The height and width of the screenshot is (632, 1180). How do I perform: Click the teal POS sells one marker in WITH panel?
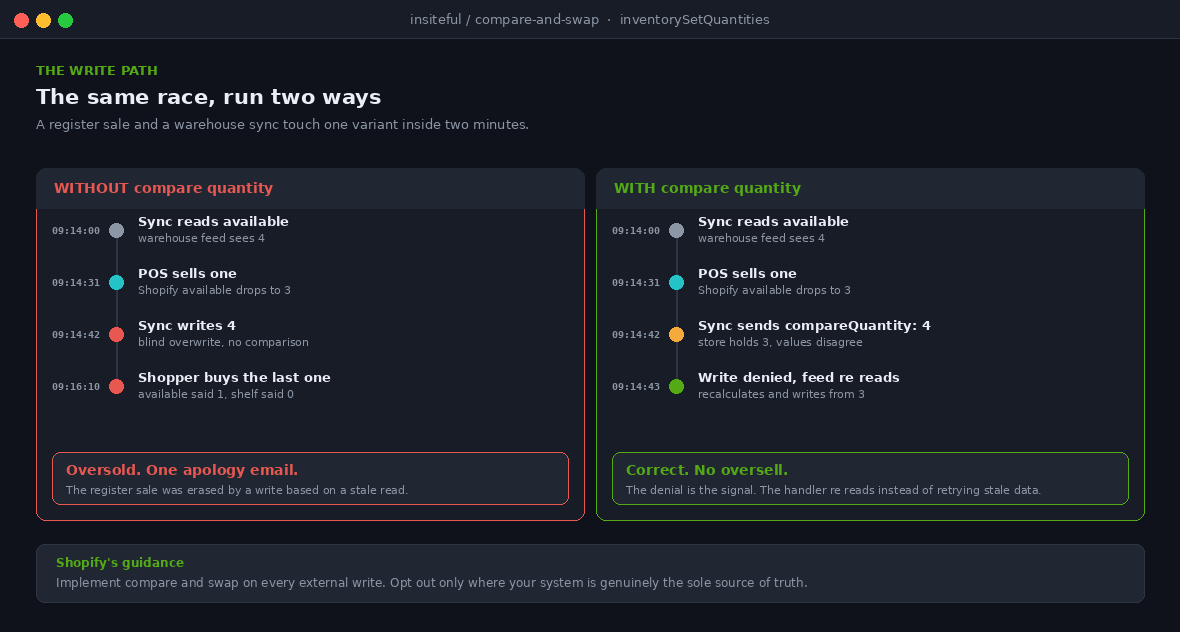[x=677, y=283]
